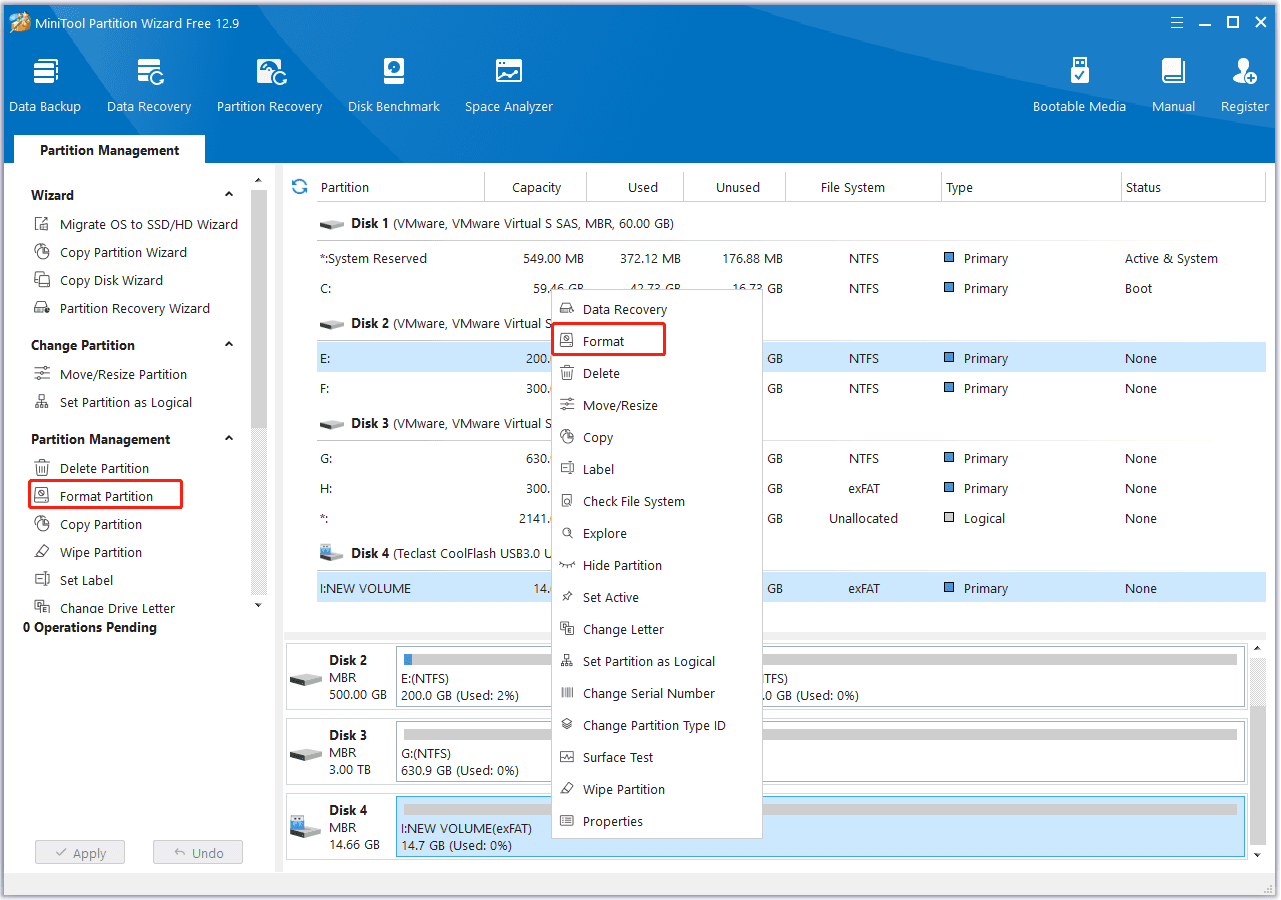Select Format in context menu
Viewport: 1281px width, 900px height.
coord(657,341)
